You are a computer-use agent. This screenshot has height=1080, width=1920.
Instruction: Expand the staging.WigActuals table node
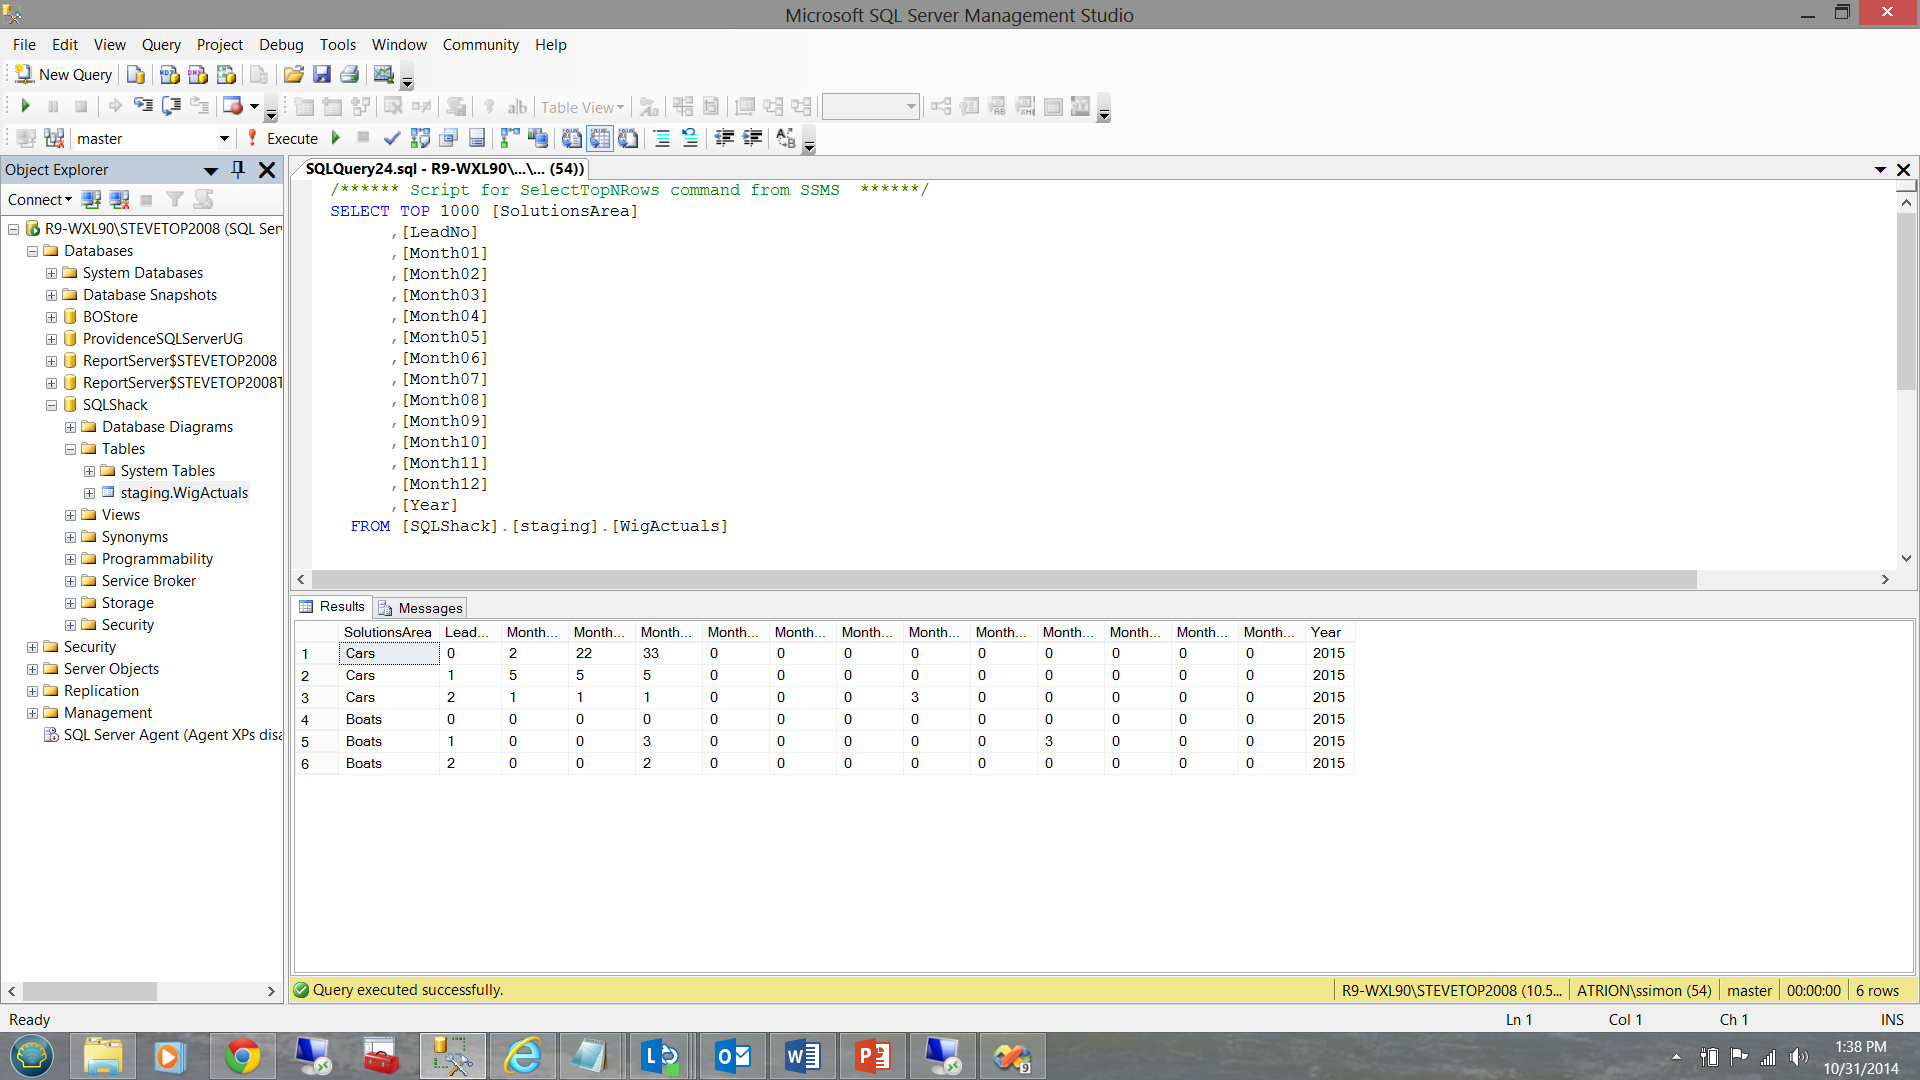(89, 493)
